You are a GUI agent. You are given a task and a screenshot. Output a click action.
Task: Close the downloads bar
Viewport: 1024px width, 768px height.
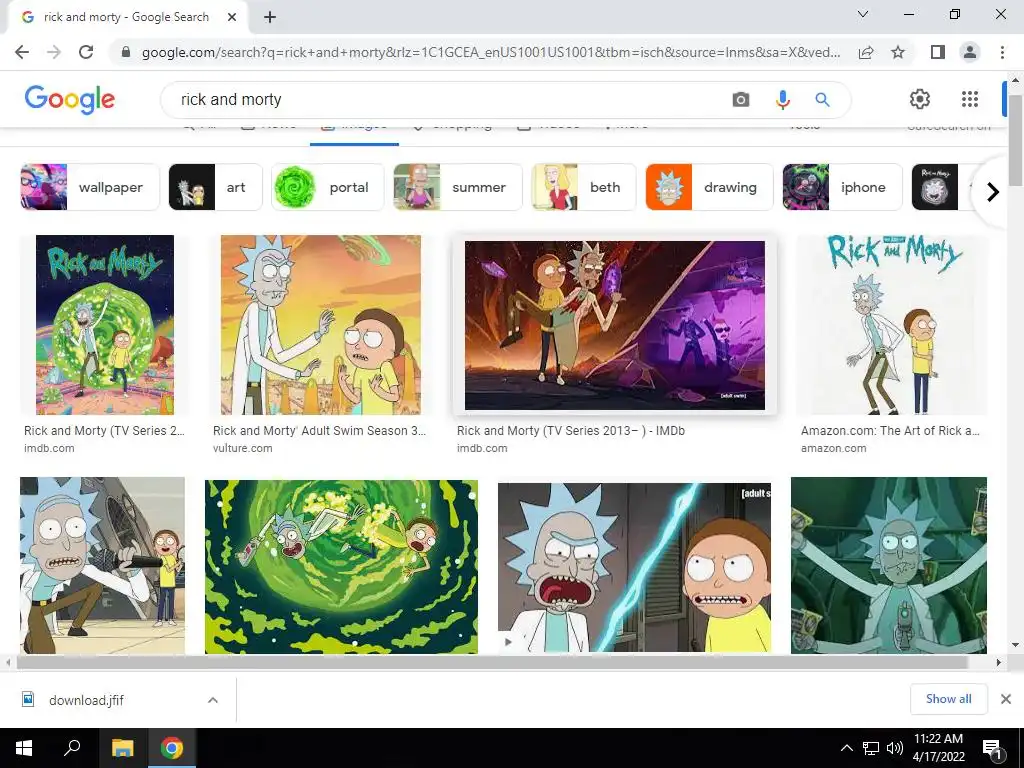[1006, 699]
